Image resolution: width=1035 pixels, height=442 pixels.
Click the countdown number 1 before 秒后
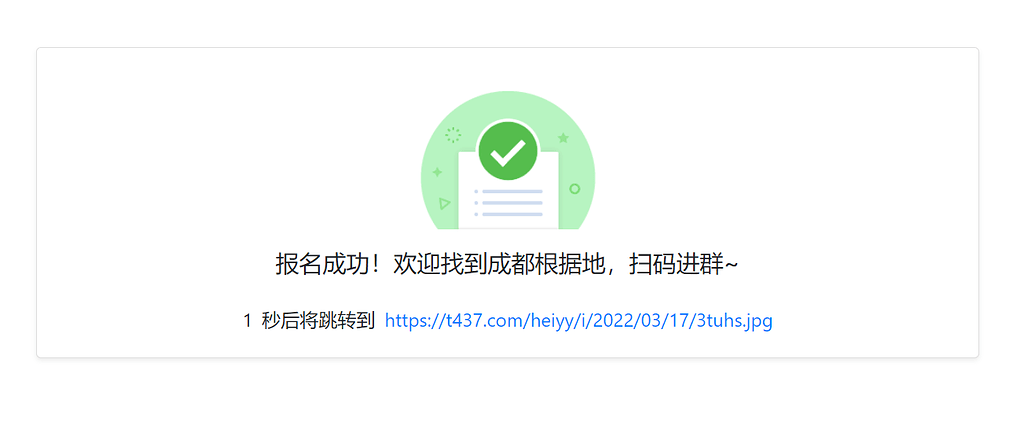click(248, 321)
